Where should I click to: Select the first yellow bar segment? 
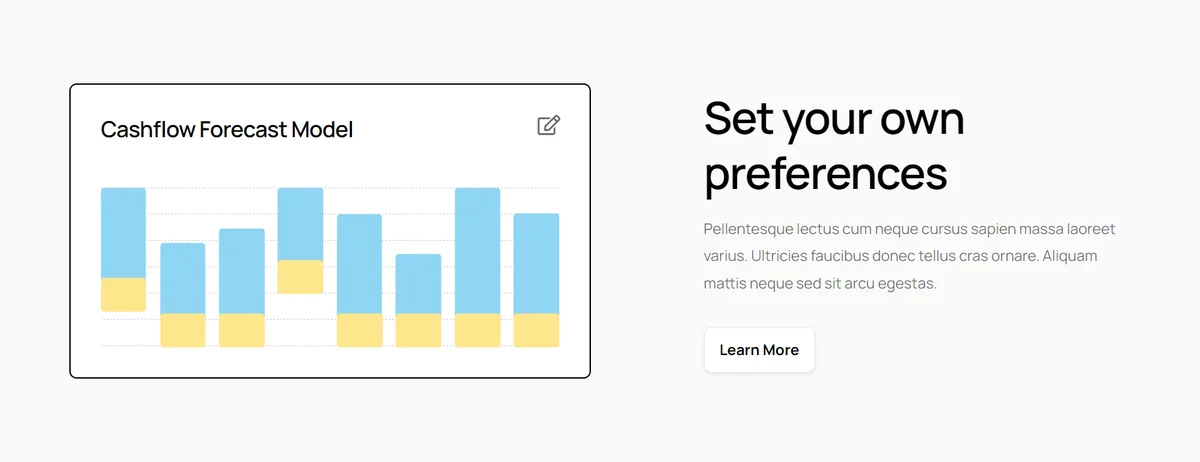[x=123, y=295]
